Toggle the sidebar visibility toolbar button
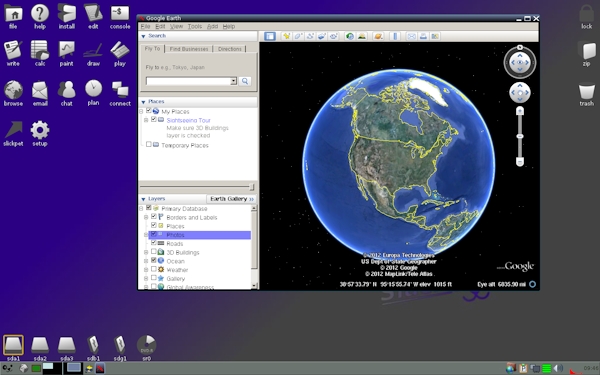 click(270, 36)
